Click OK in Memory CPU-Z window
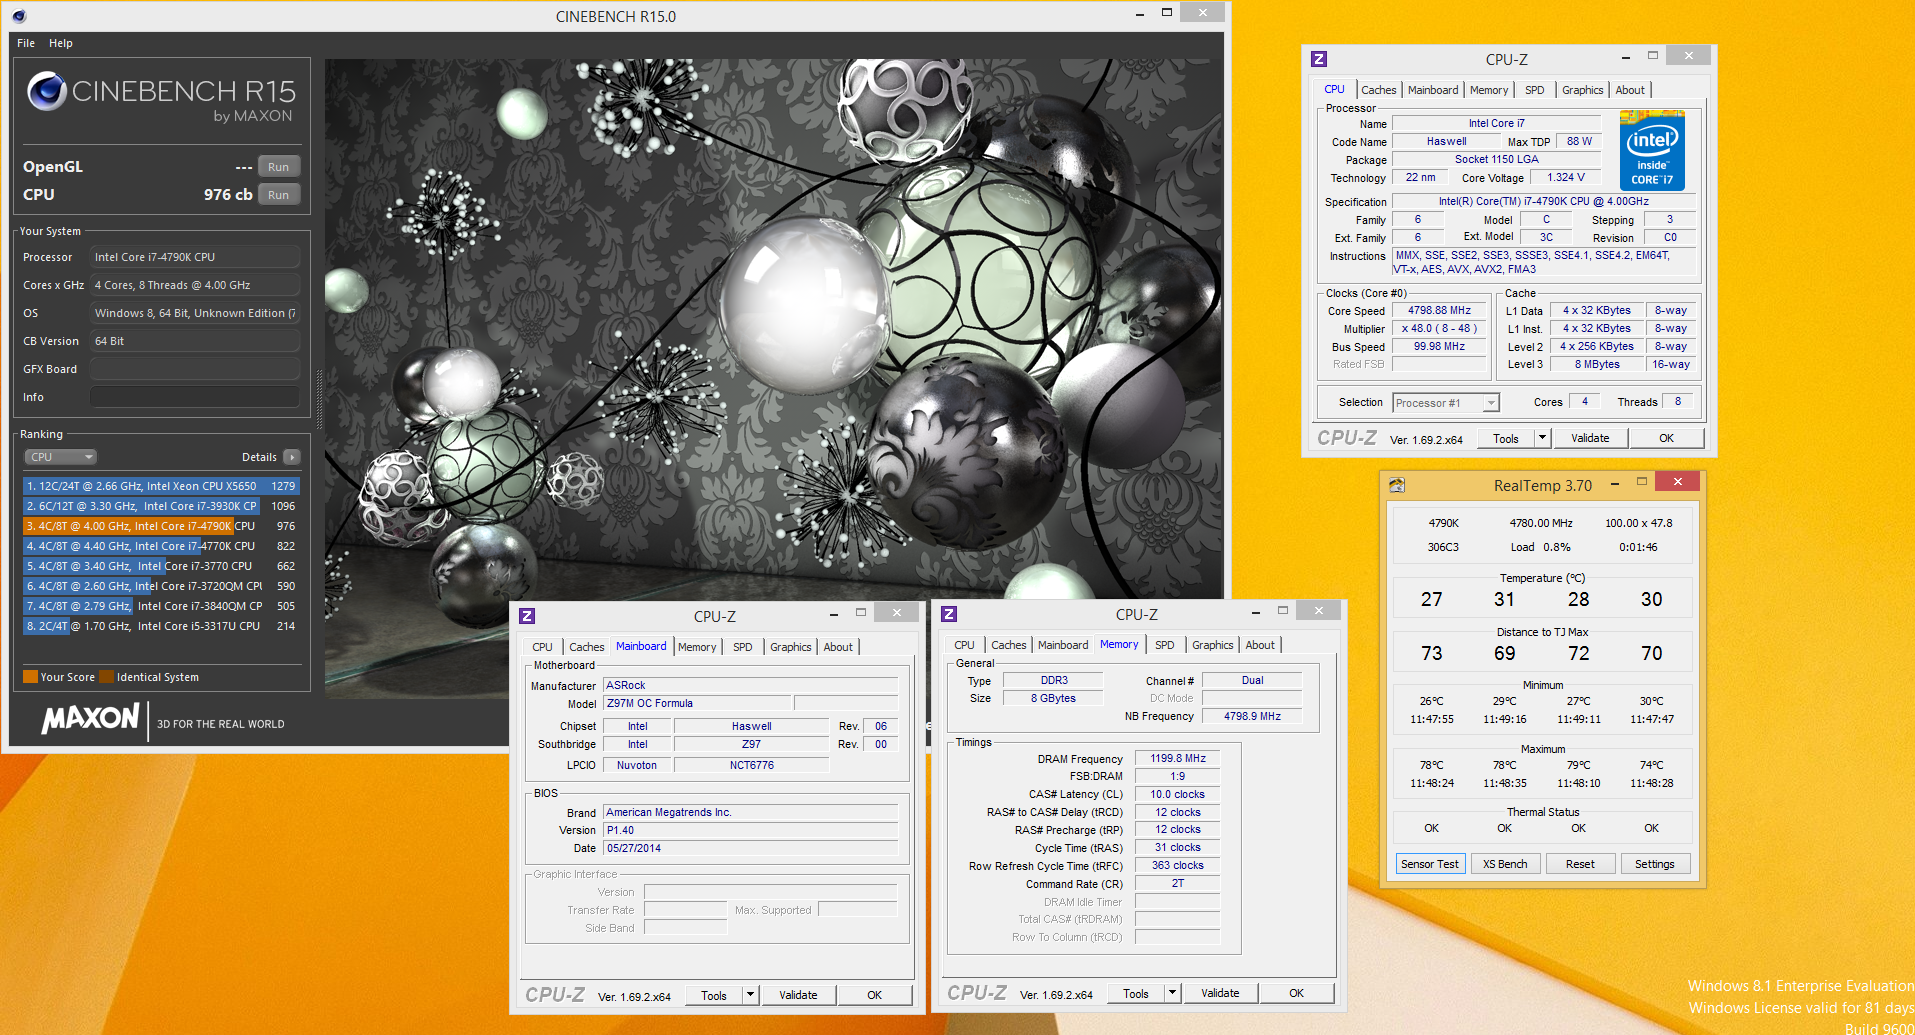Image resolution: width=1915 pixels, height=1035 pixels. (1296, 993)
